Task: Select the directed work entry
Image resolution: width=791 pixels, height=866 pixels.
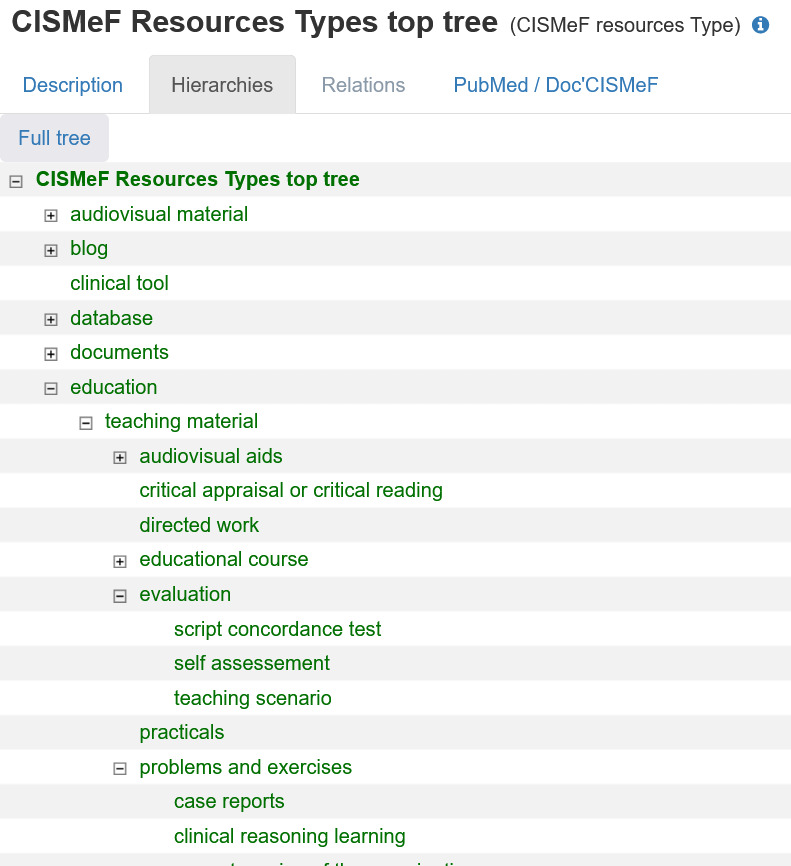Action: coord(199,525)
